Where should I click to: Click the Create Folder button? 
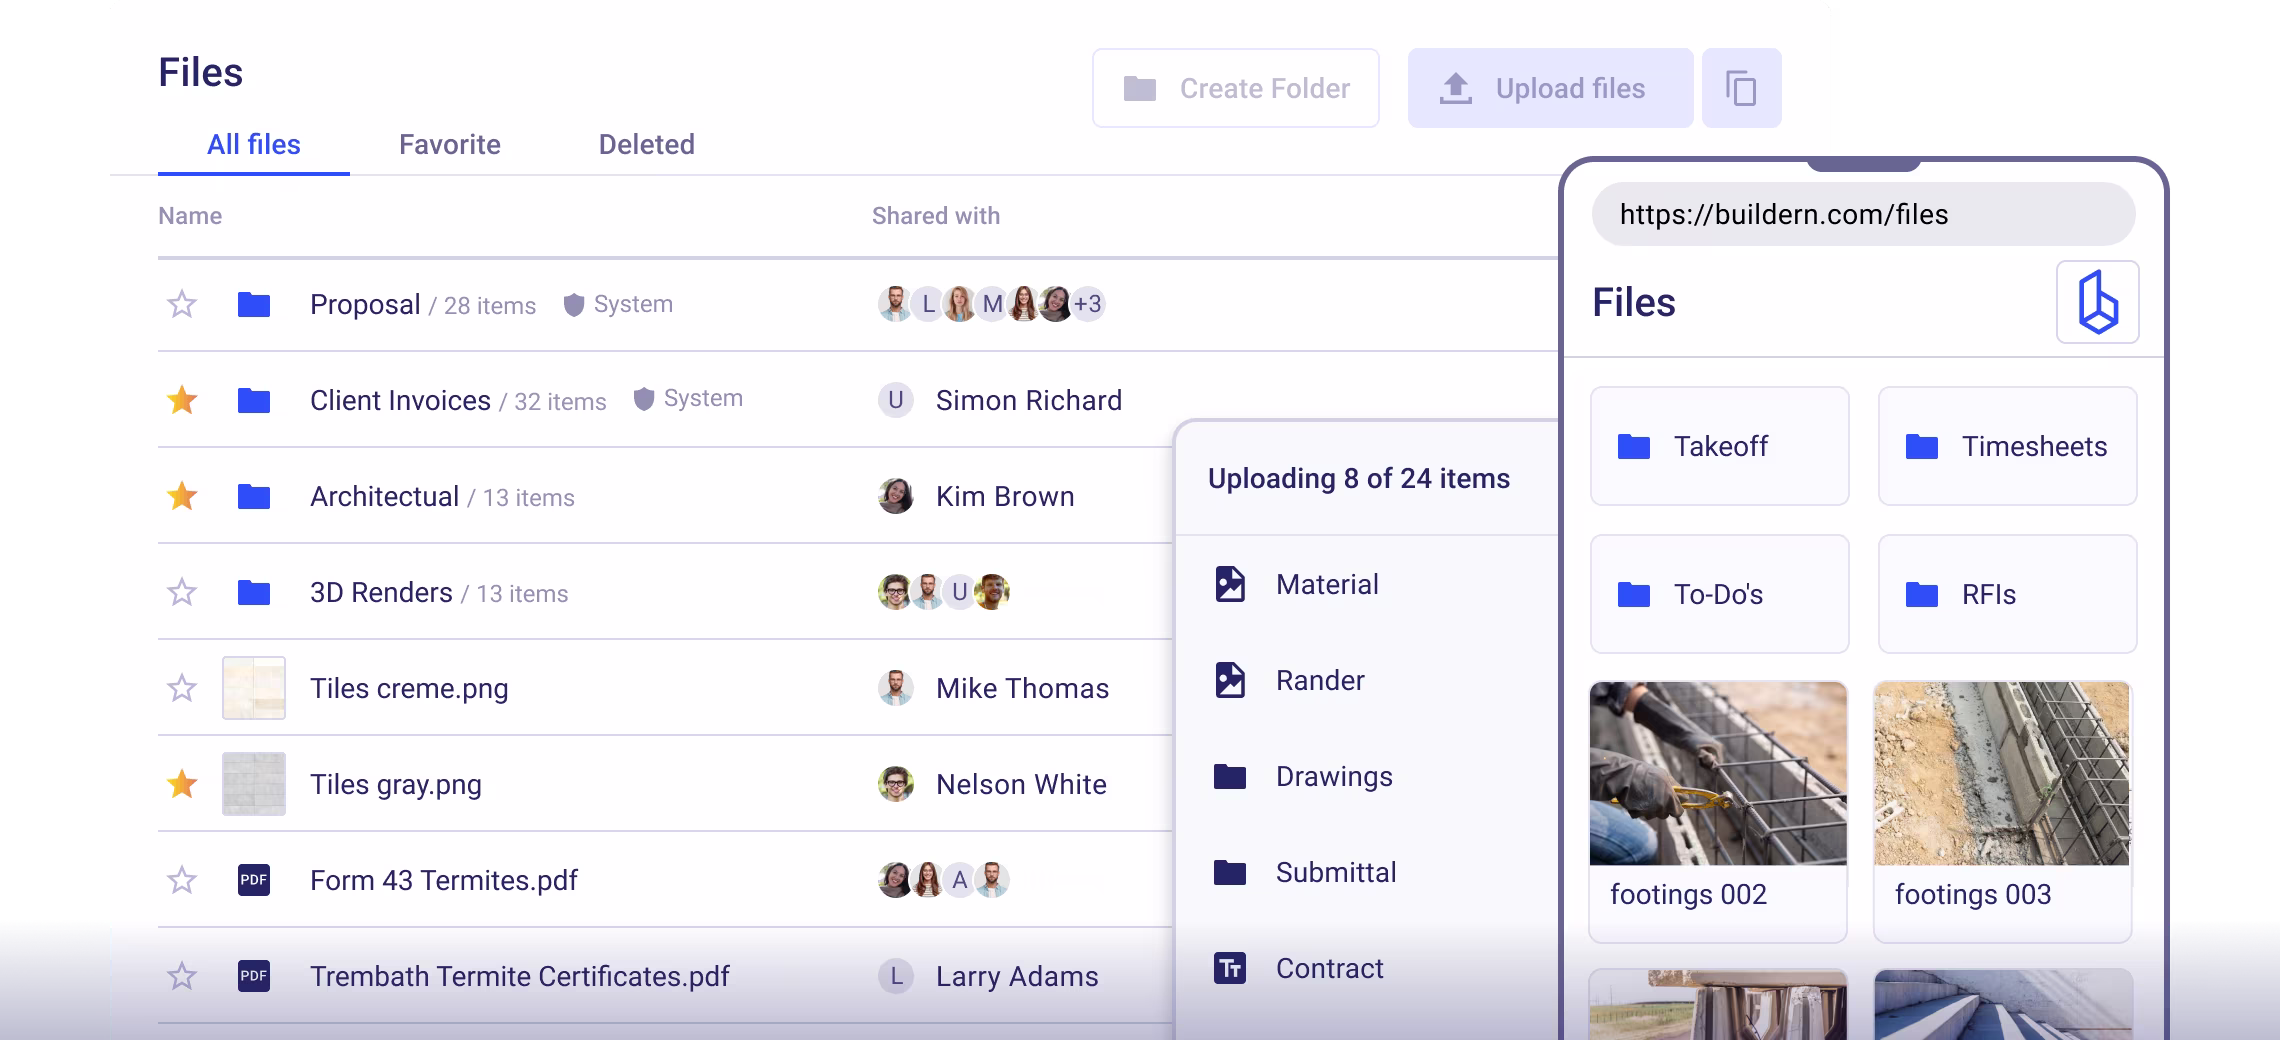click(1236, 88)
